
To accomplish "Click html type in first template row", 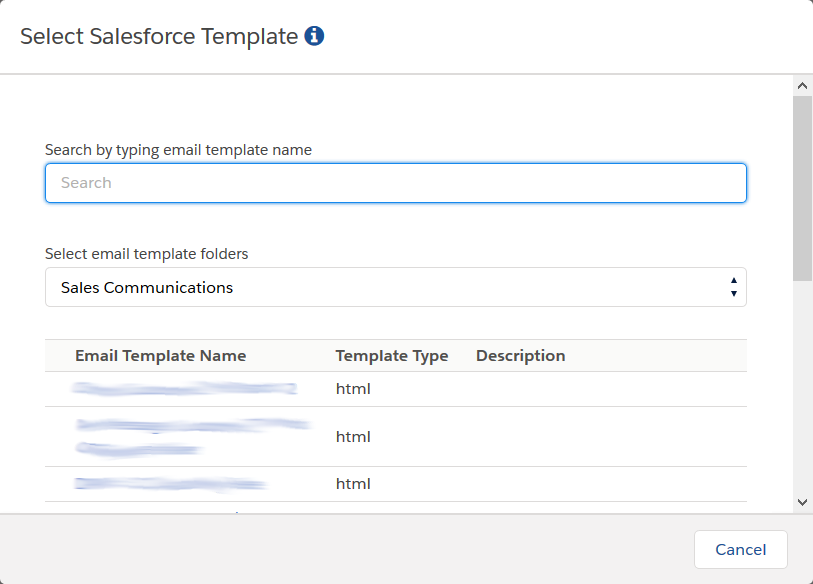I will (353, 389).
